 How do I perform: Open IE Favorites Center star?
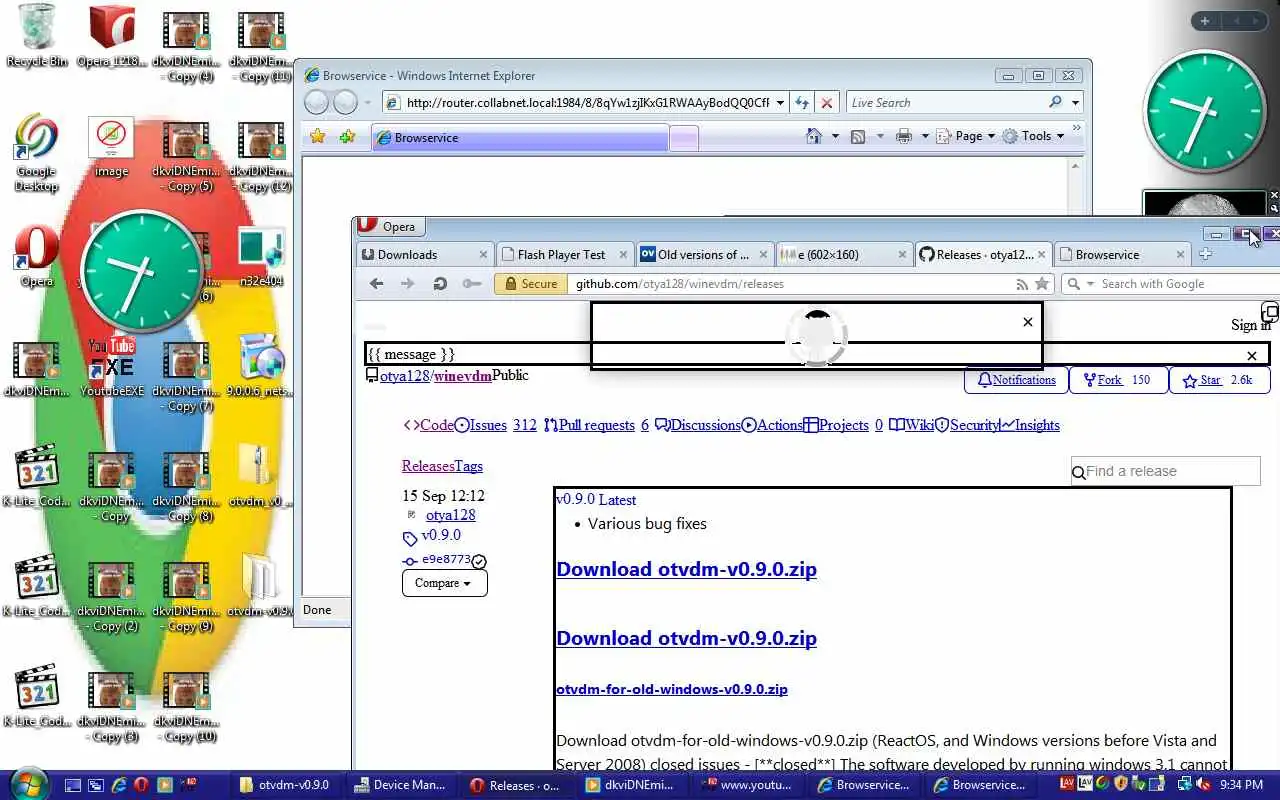click(x=318, y=137)
